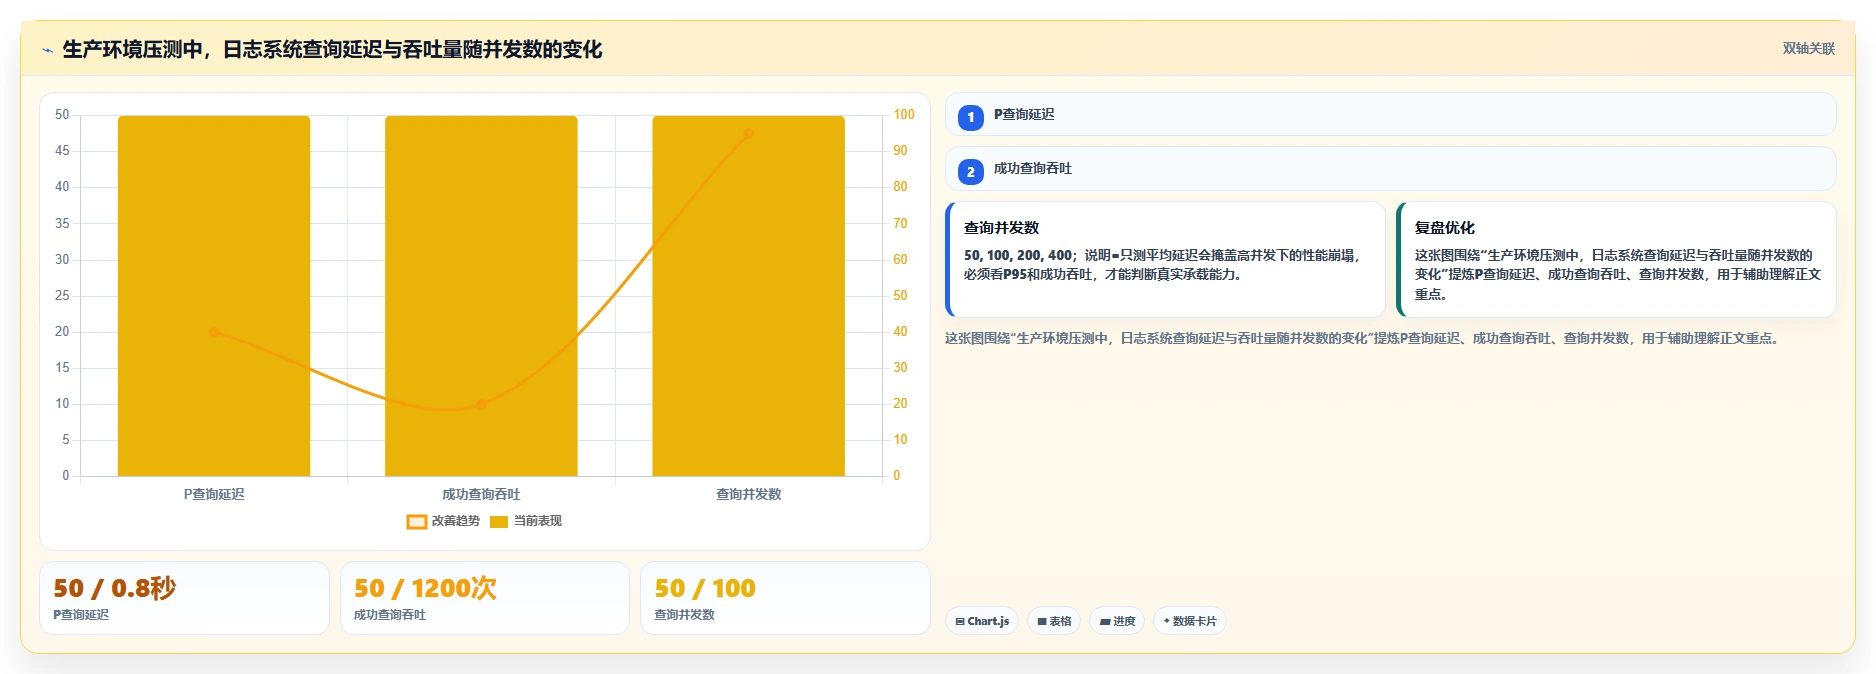Click the caption beginning 这张图围绕 below the cards

[x=1364, y=338]
